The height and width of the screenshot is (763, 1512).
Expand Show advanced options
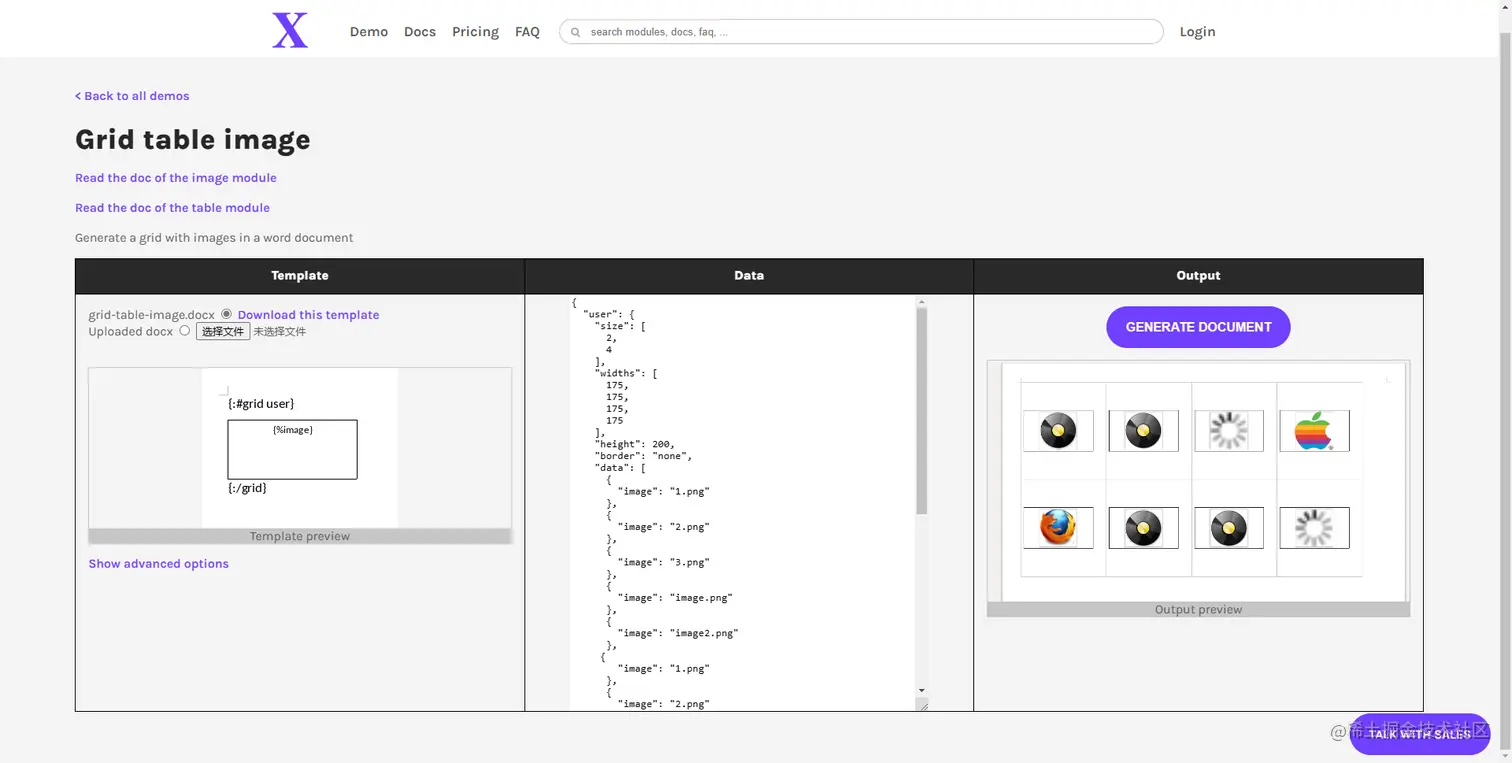click(158, 564)
